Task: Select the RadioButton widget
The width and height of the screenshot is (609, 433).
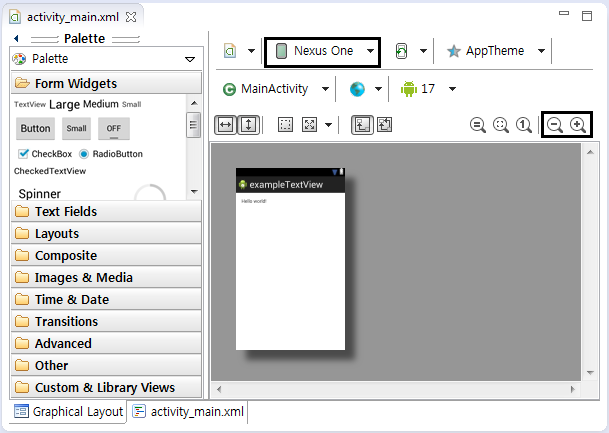Action: coord(111,154)
